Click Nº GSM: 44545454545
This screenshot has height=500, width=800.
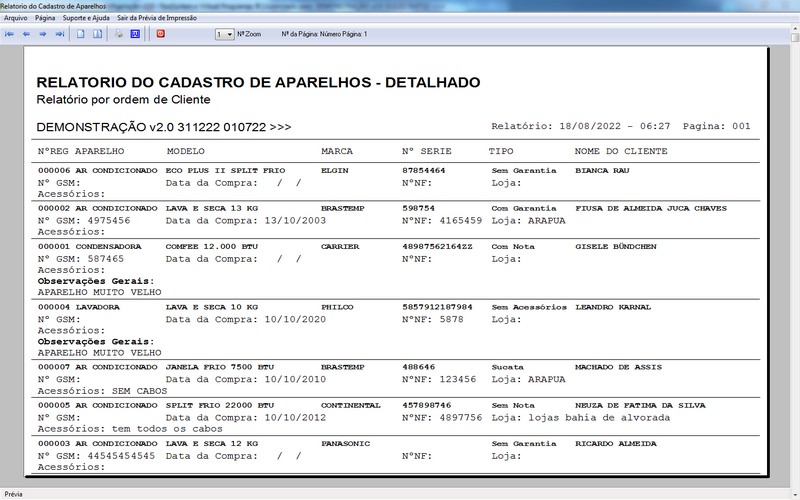coord(96,456)
